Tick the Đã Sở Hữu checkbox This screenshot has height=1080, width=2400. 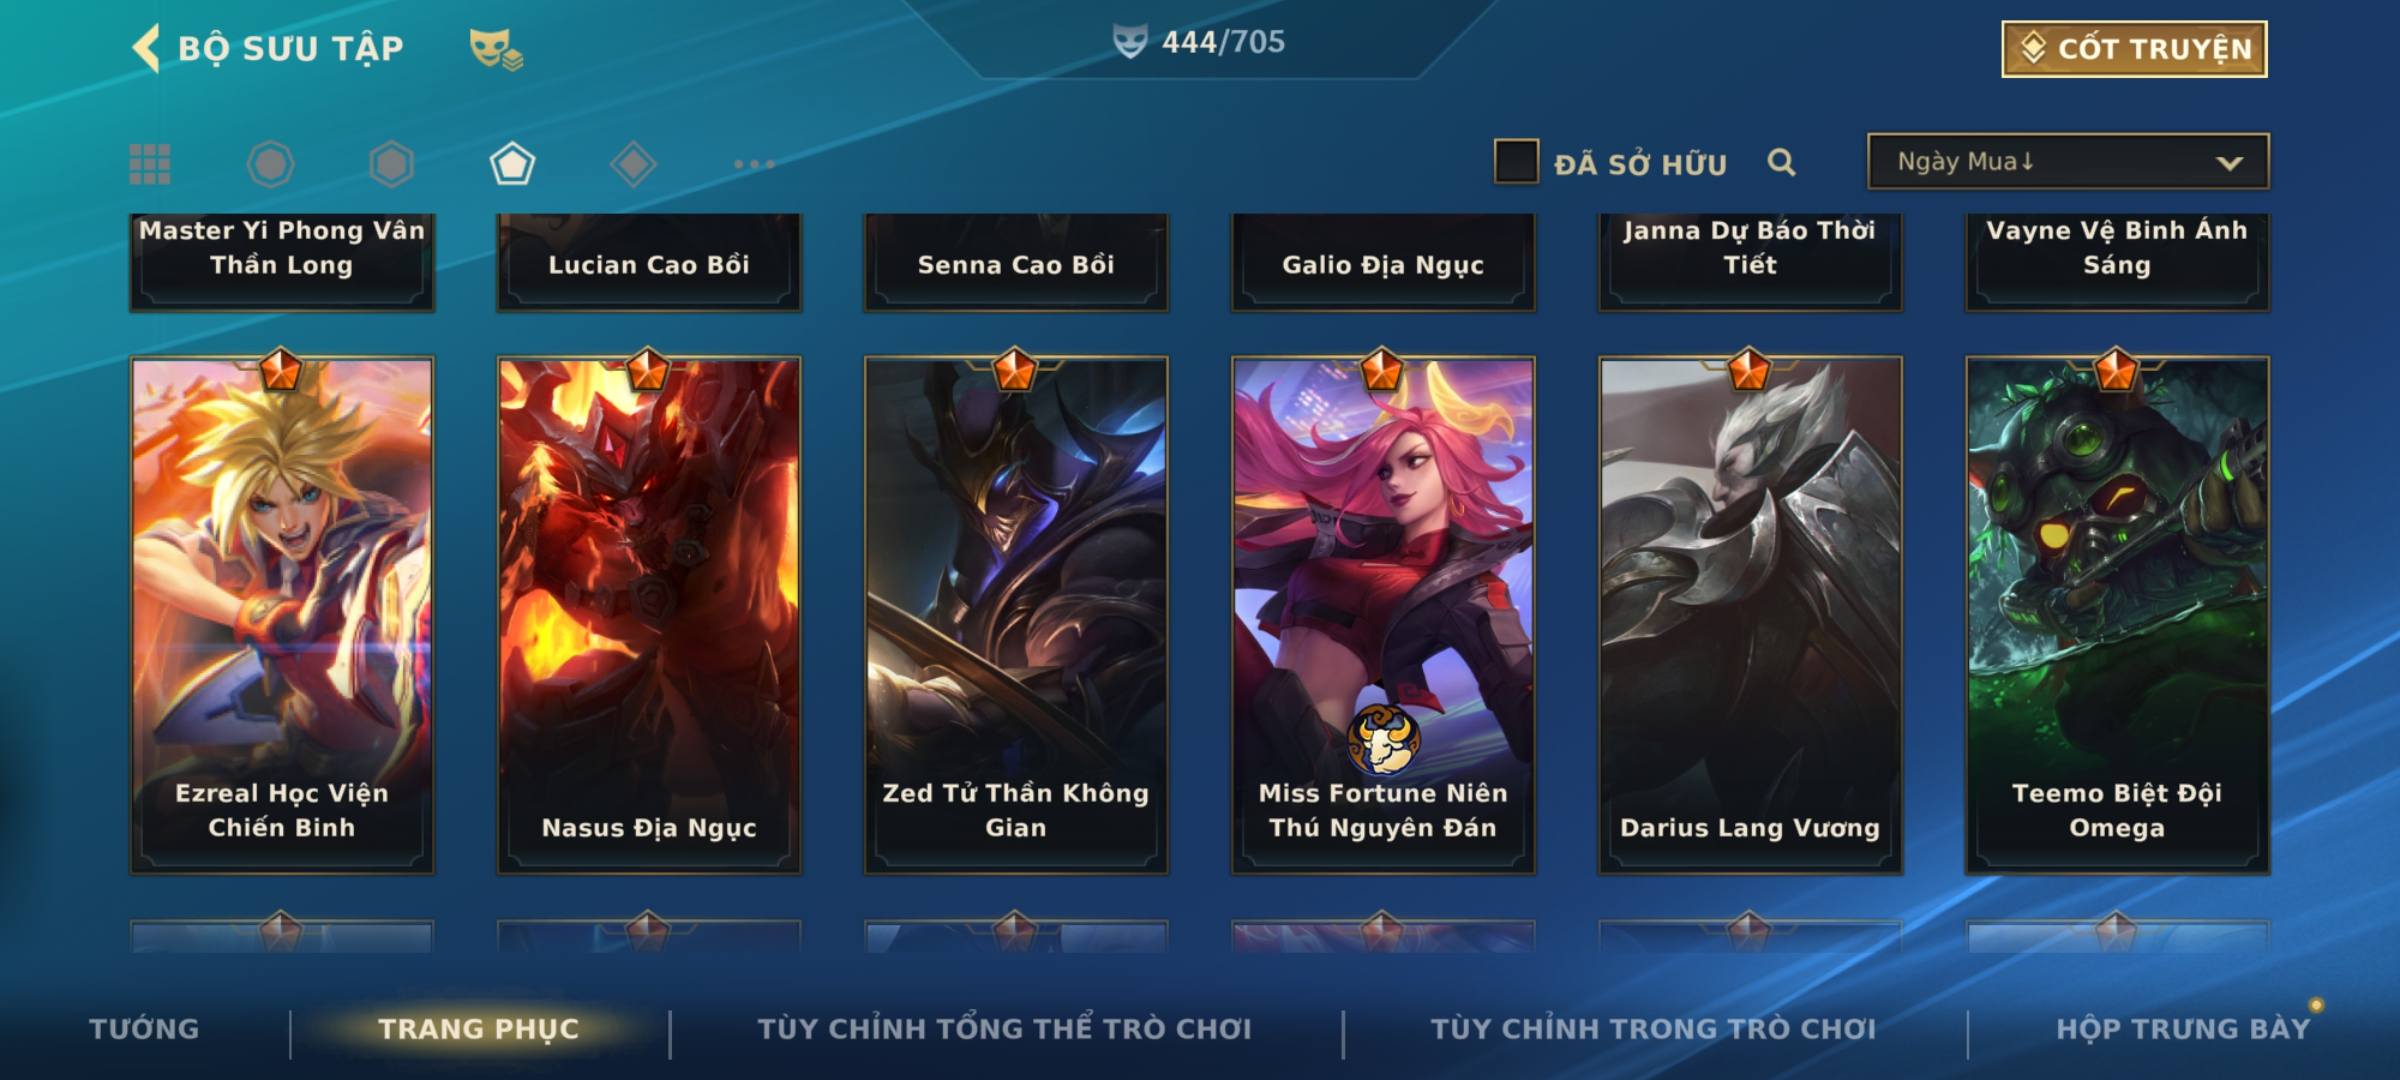pos(1516,162)
